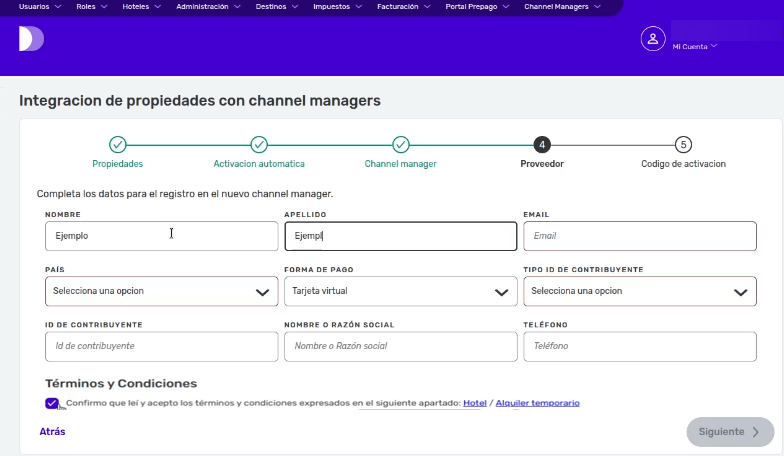Expand the País dropdown

pyautogui.click(x=161, y=291)
